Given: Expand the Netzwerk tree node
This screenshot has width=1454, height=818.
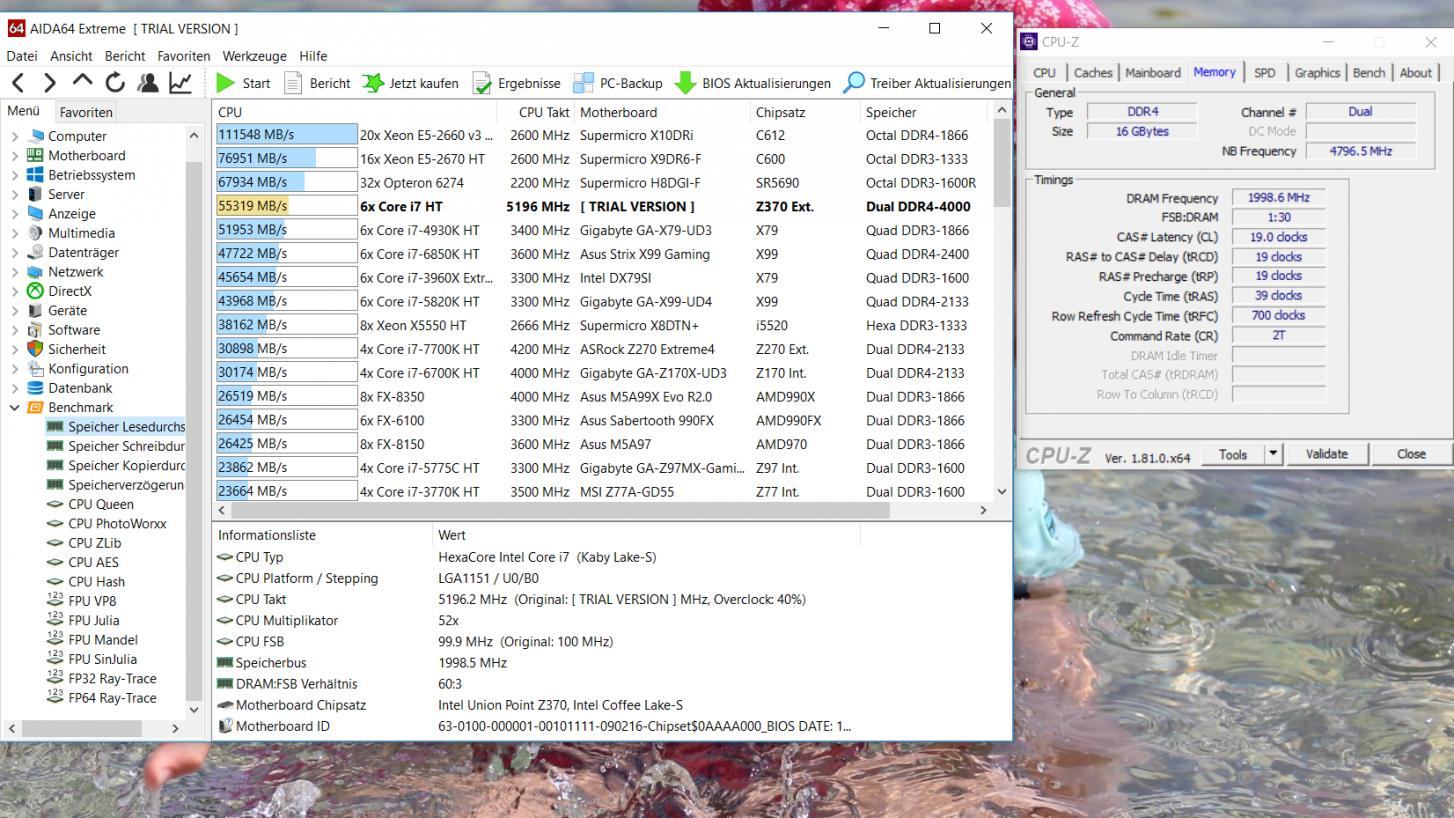Looking at the screenshot, I should coord(15,272).
